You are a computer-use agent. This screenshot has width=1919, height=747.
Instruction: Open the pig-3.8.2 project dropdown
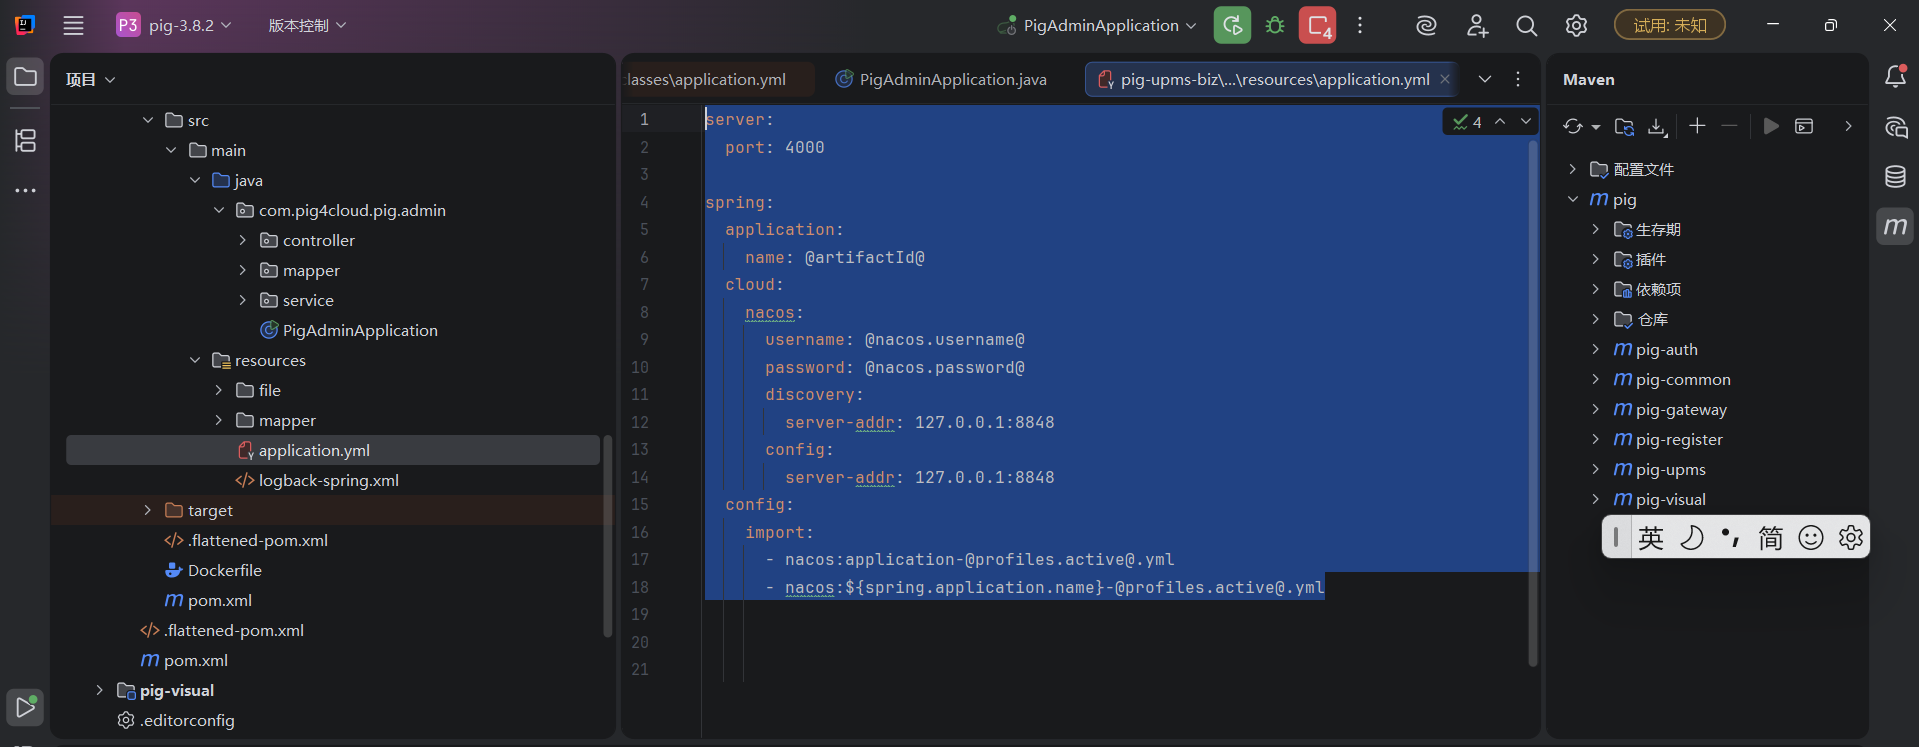coord(174,26)
